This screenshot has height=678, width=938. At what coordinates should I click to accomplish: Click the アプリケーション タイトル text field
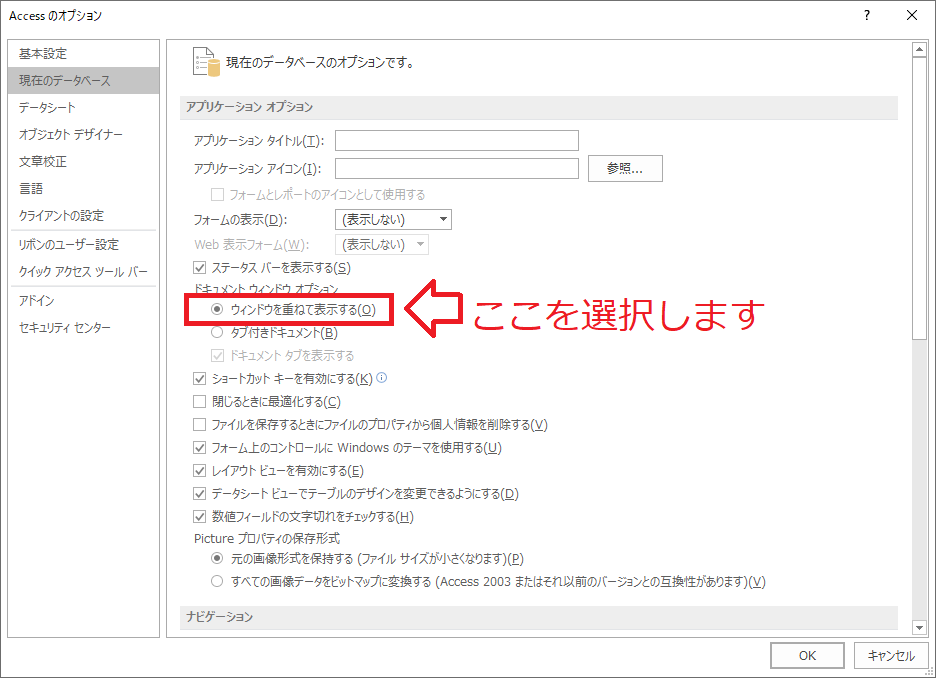457,141
